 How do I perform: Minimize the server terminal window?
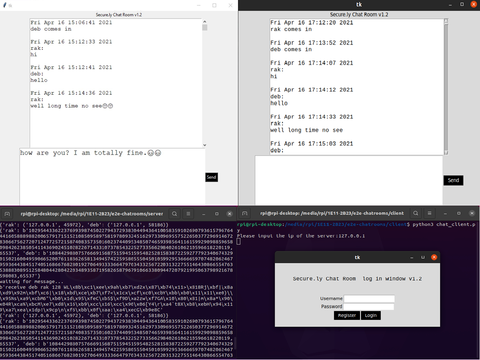pyautogui.click(x=204, y=214)
